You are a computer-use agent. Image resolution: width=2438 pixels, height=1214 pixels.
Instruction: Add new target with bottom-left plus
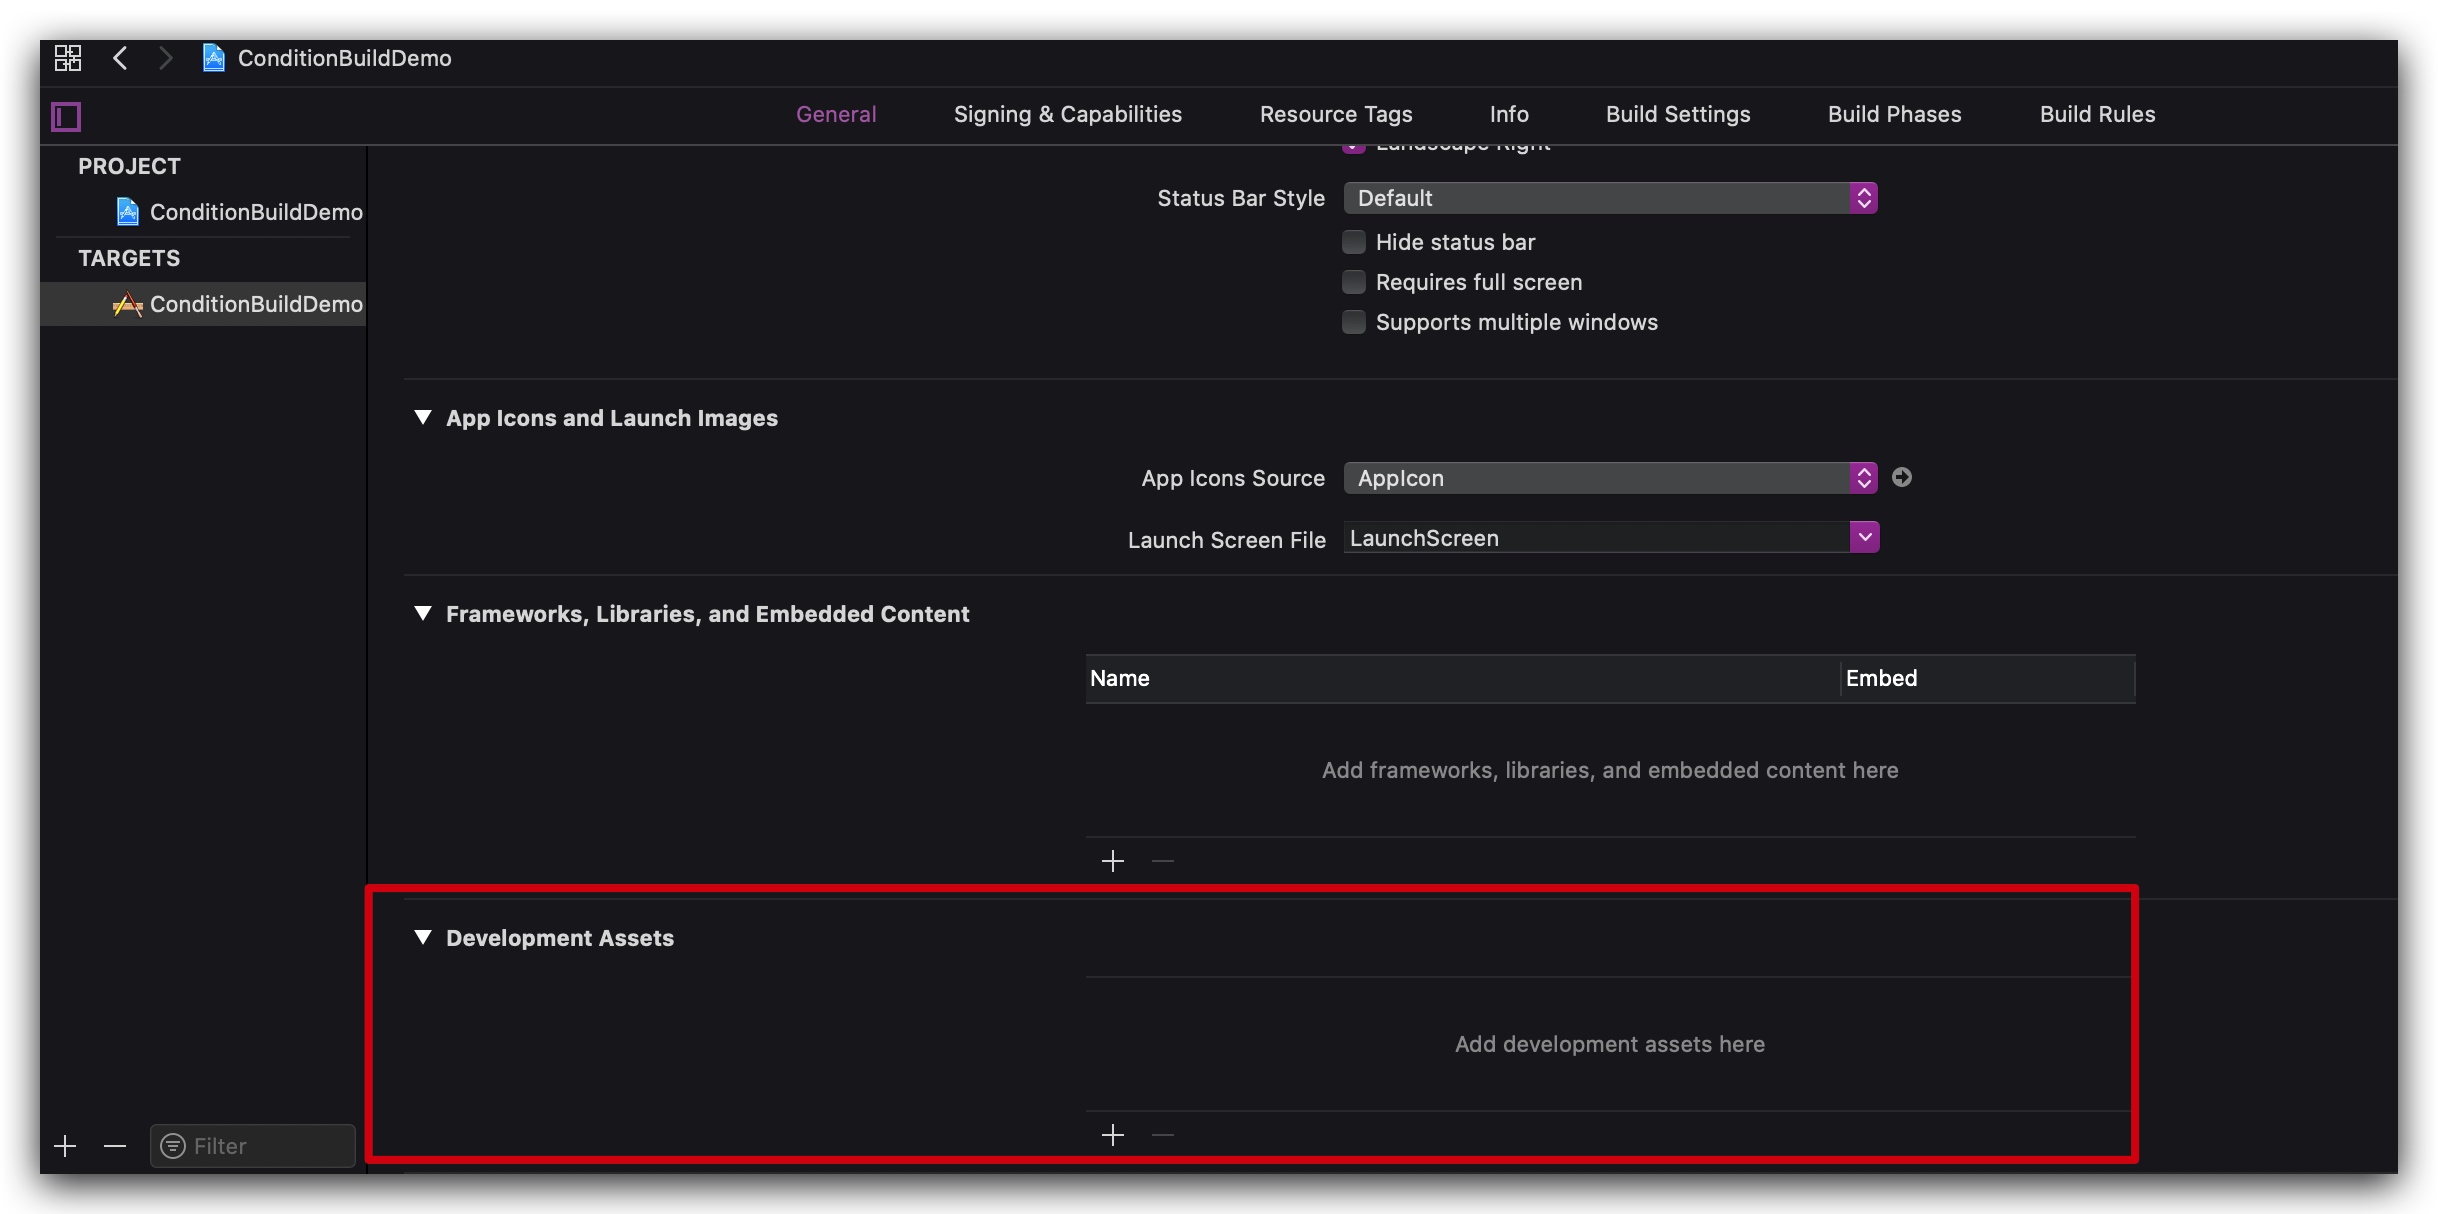tap(65, 1146)
